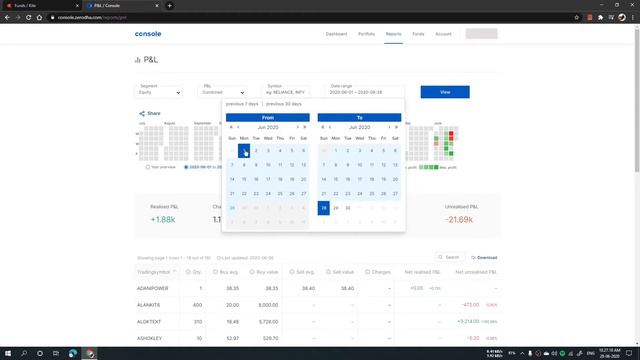Open Windows notification center icon

coord(629,353)
